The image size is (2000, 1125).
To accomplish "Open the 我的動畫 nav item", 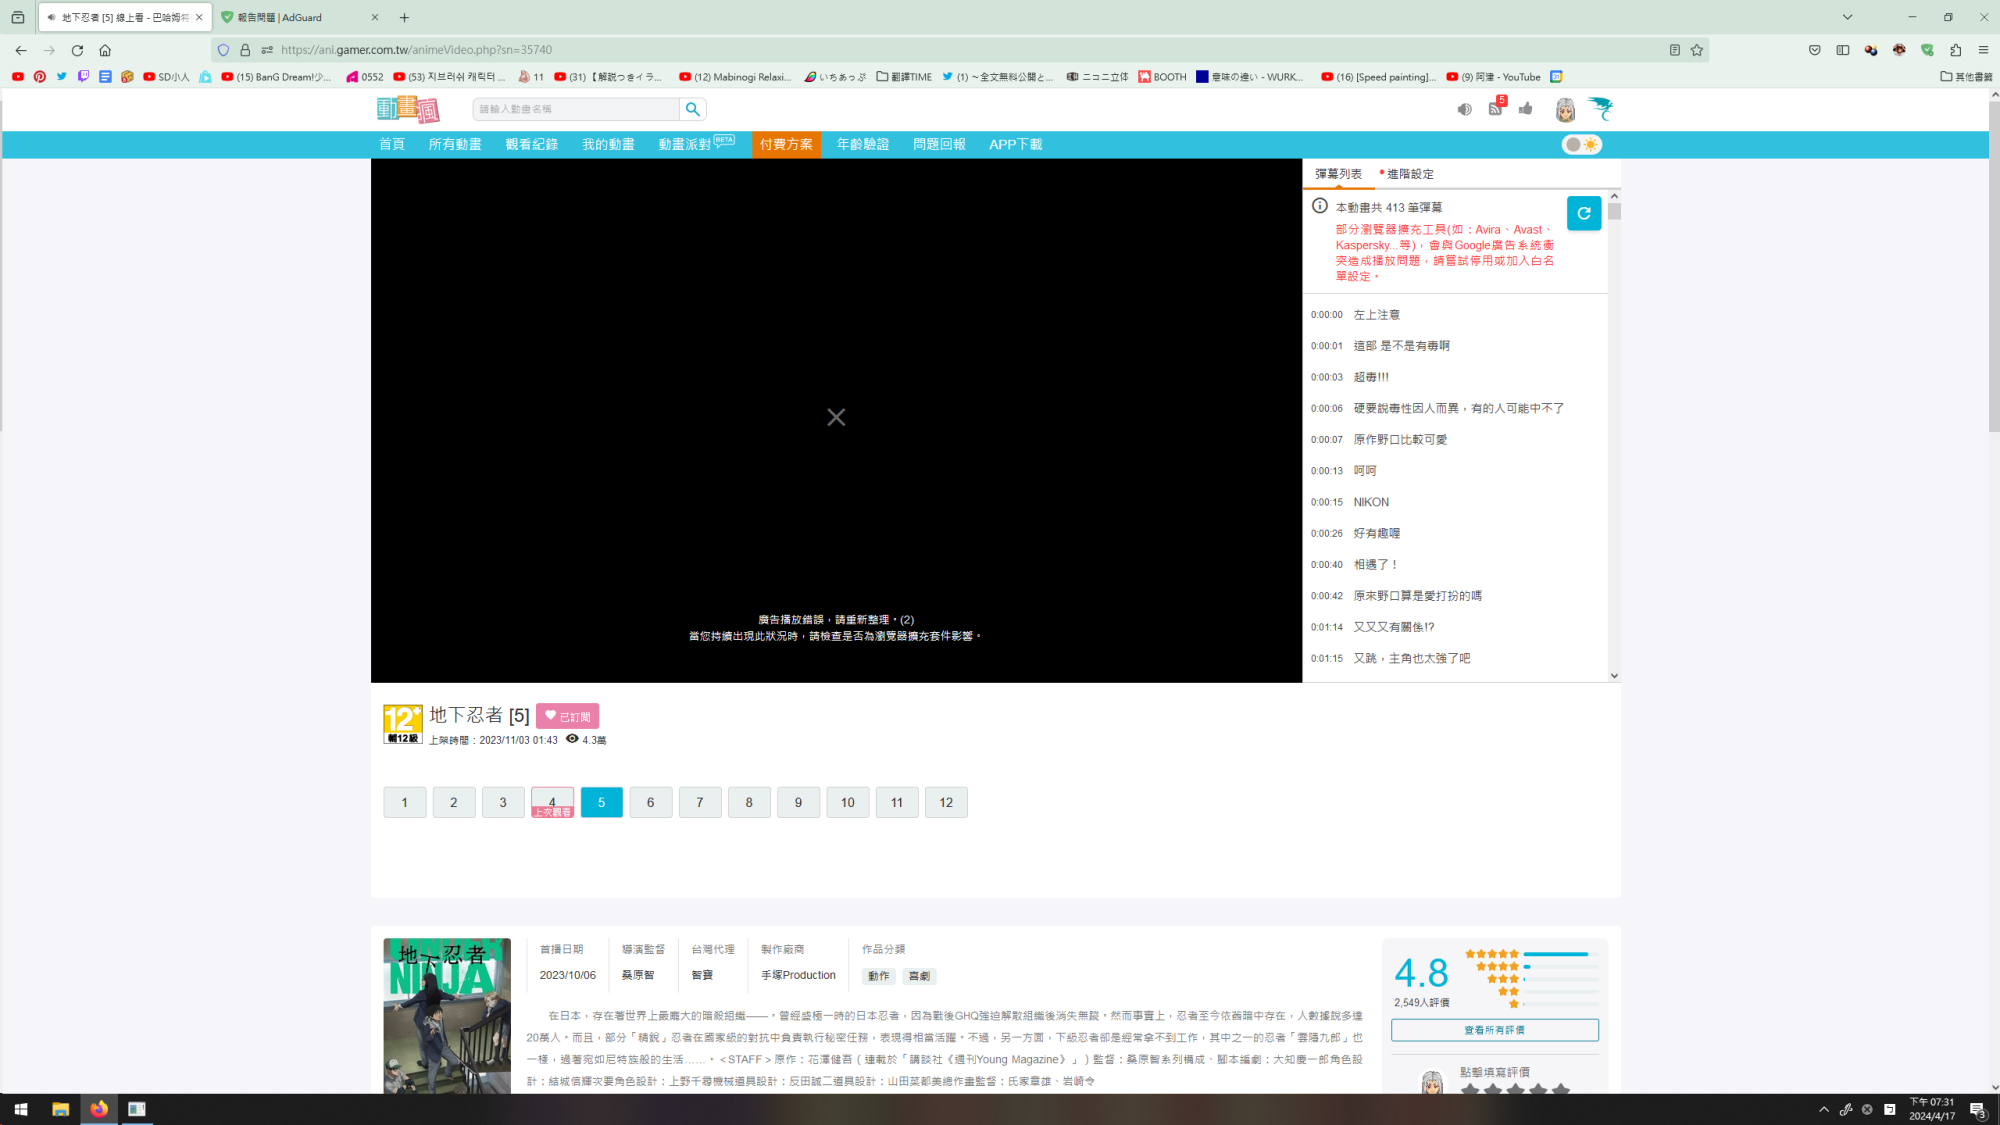I will (x=608, y=145).
